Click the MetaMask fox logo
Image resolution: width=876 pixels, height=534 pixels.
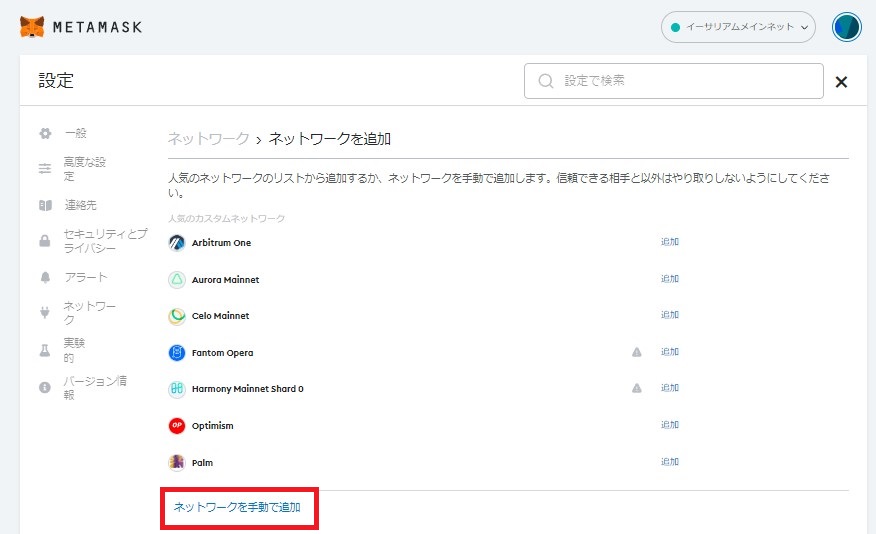(32, 26)
